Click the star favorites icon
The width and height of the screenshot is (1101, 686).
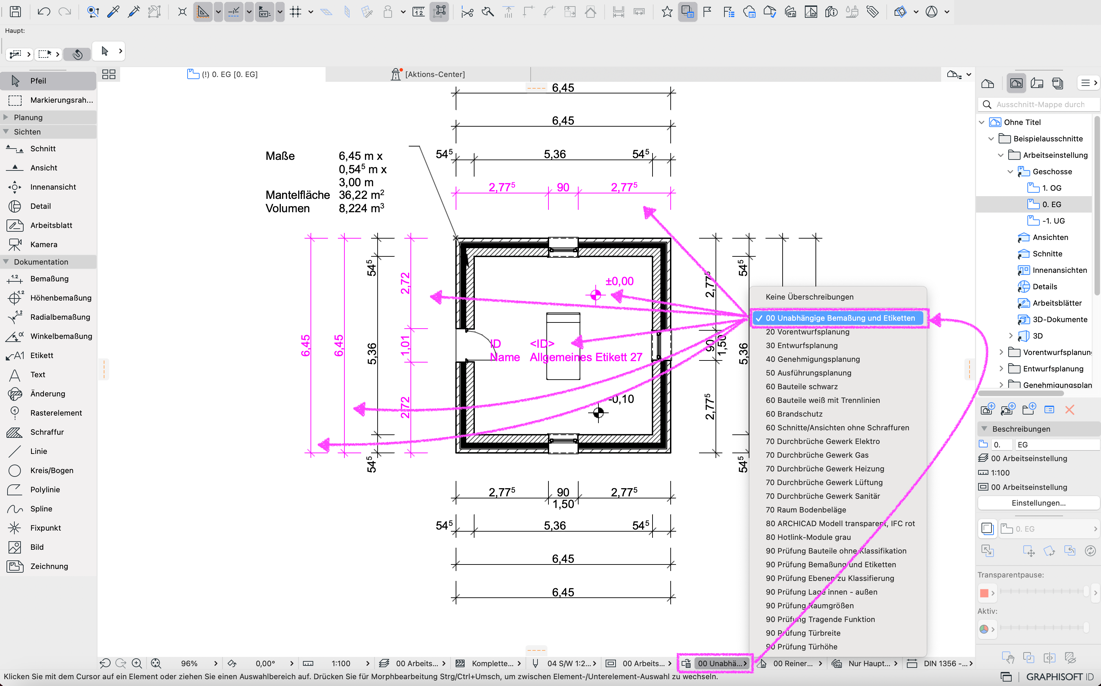(667, 12)
